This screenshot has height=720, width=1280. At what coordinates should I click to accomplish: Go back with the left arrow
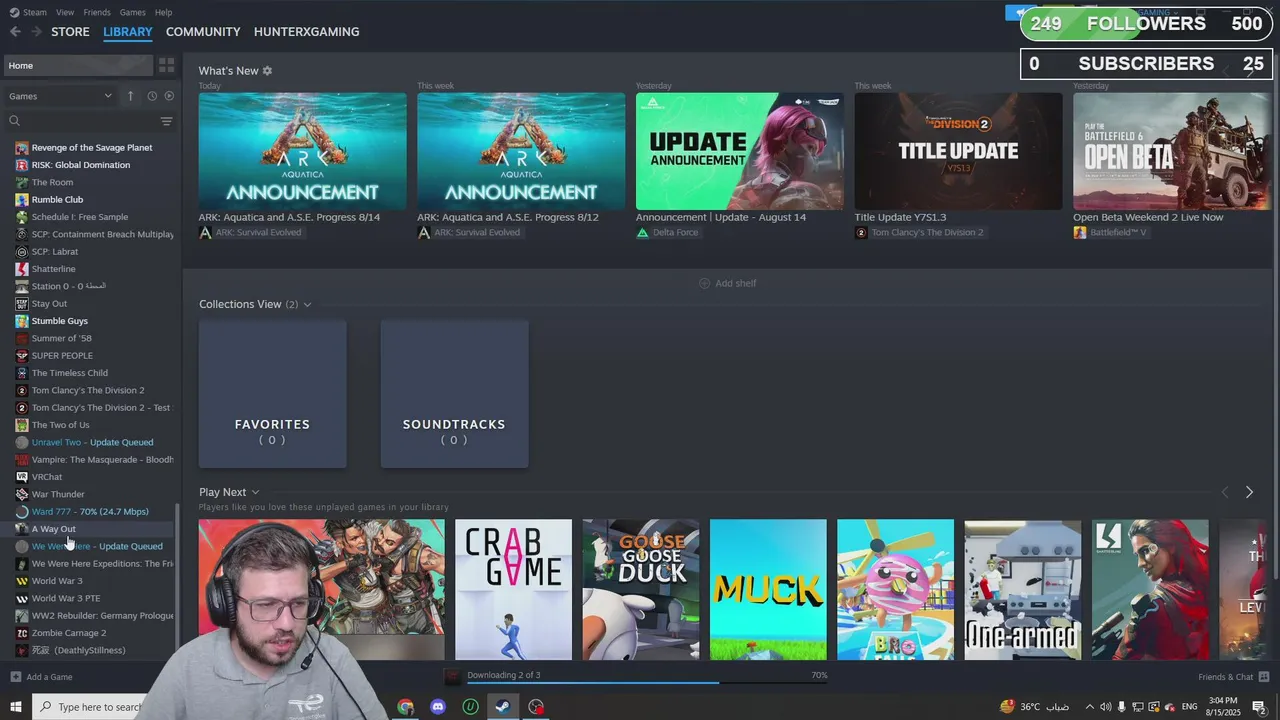(15, 32)
